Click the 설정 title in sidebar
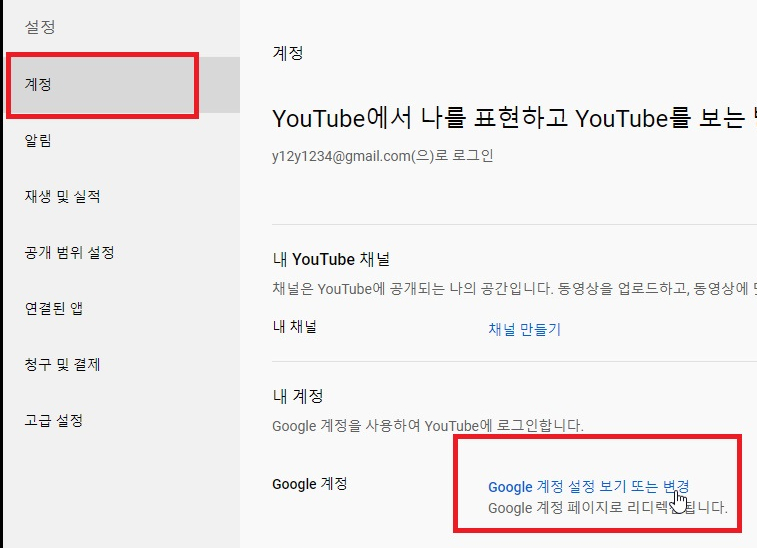Image resolution: width=757 pixels, height=548 pixels. (40, 27)
